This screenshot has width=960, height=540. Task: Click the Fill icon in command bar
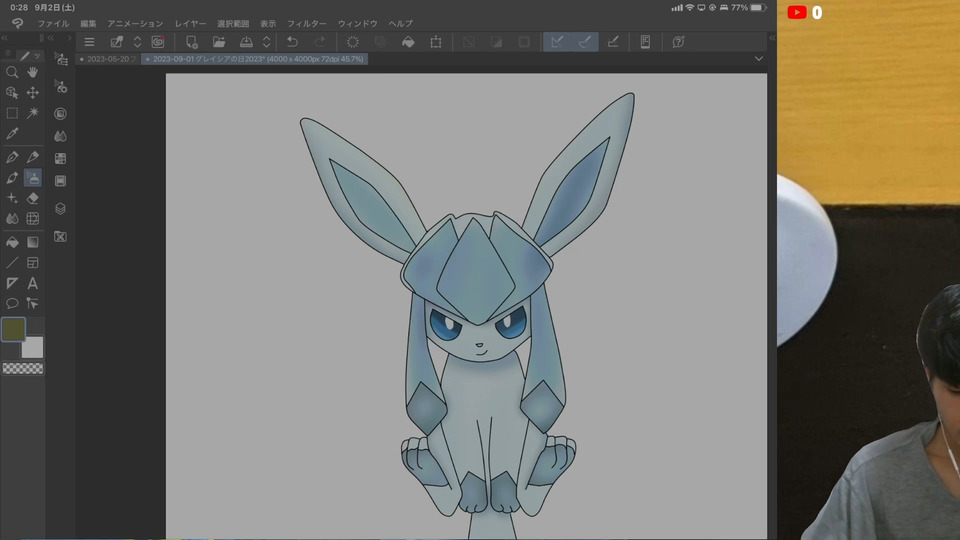click(408, 42)
